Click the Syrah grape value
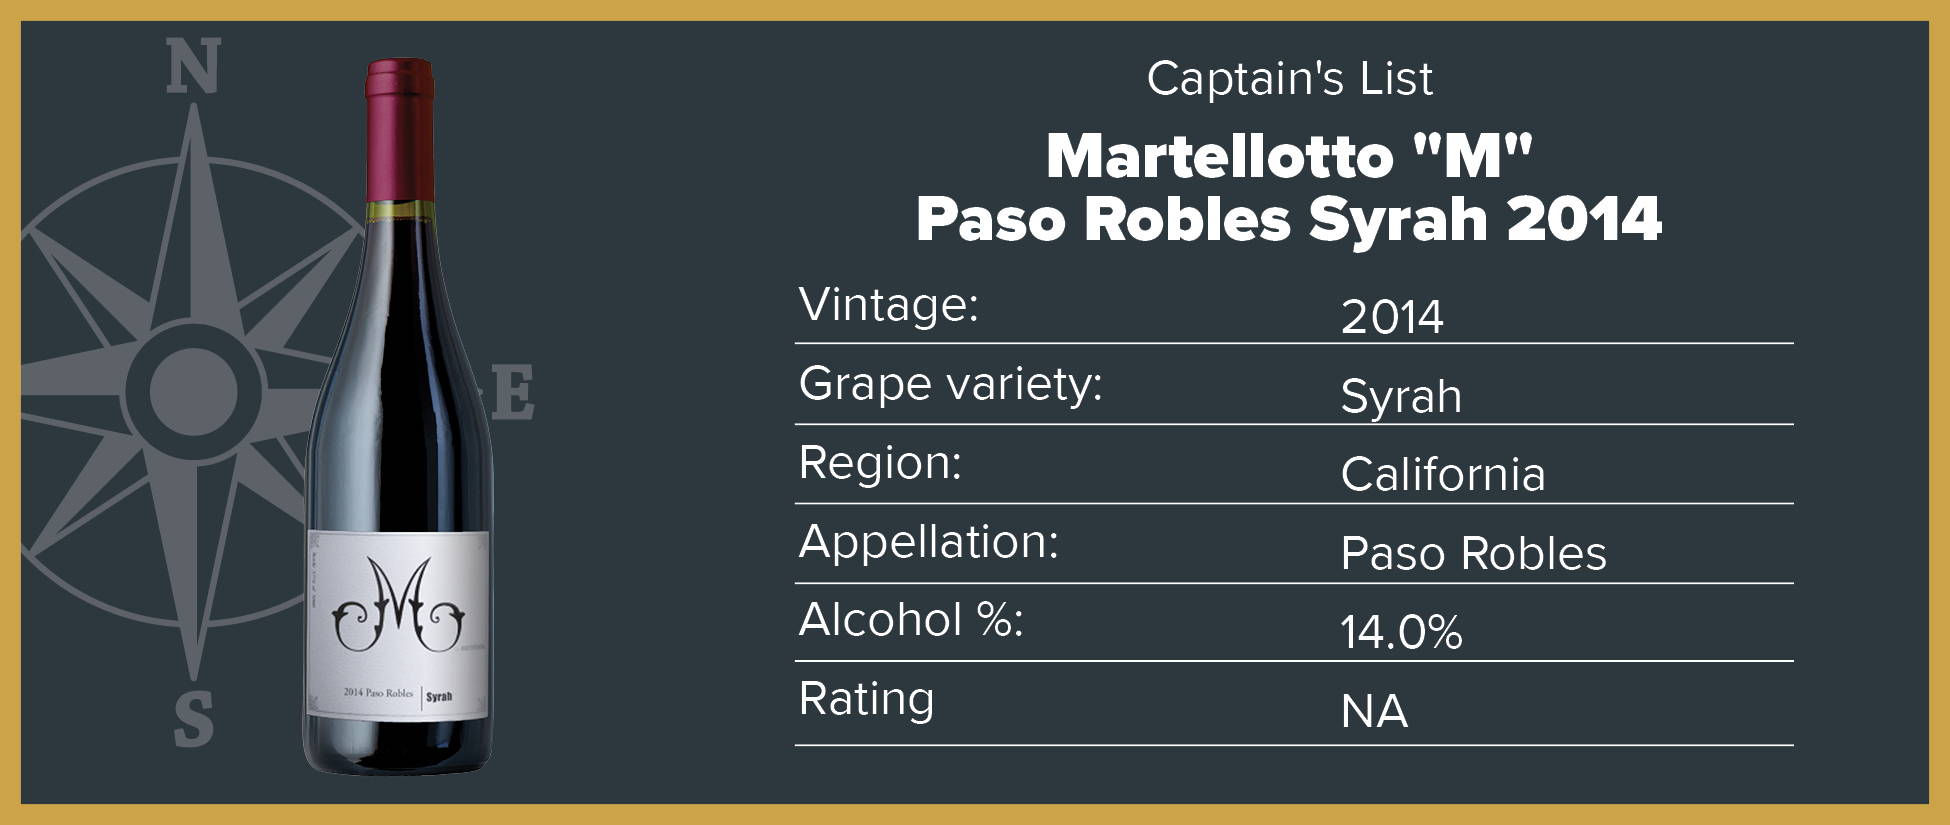Viewport: 1950px width, 825px height. click(1401, 397)
